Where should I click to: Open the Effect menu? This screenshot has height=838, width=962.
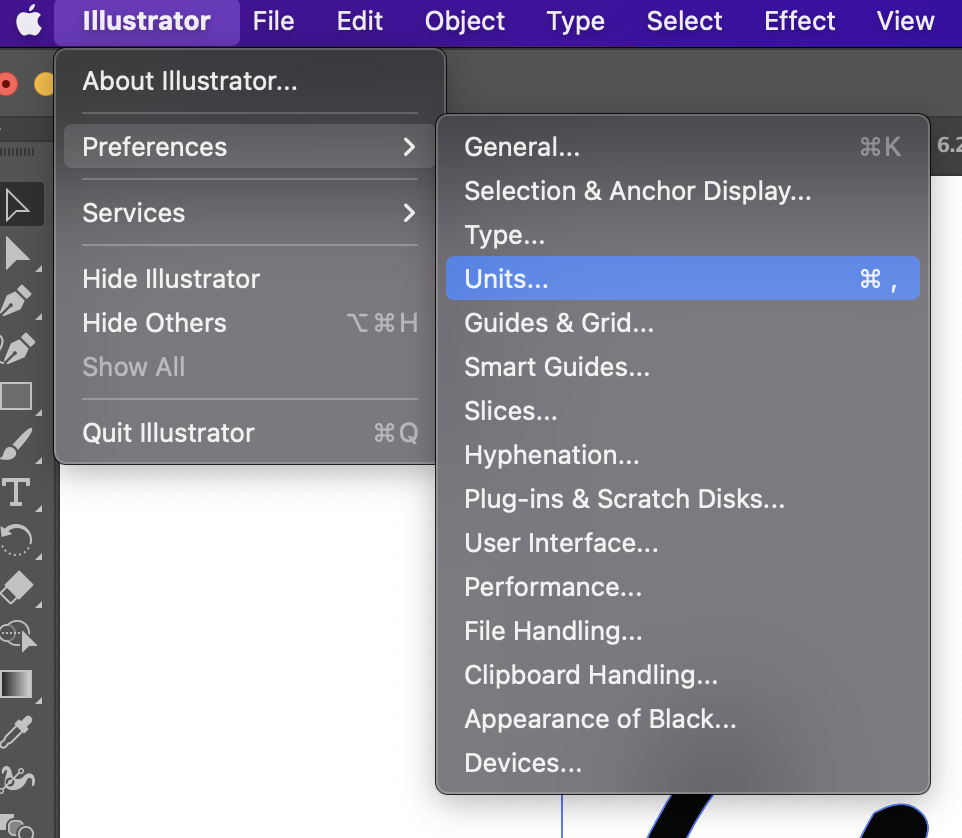click(x=799, y=21)
